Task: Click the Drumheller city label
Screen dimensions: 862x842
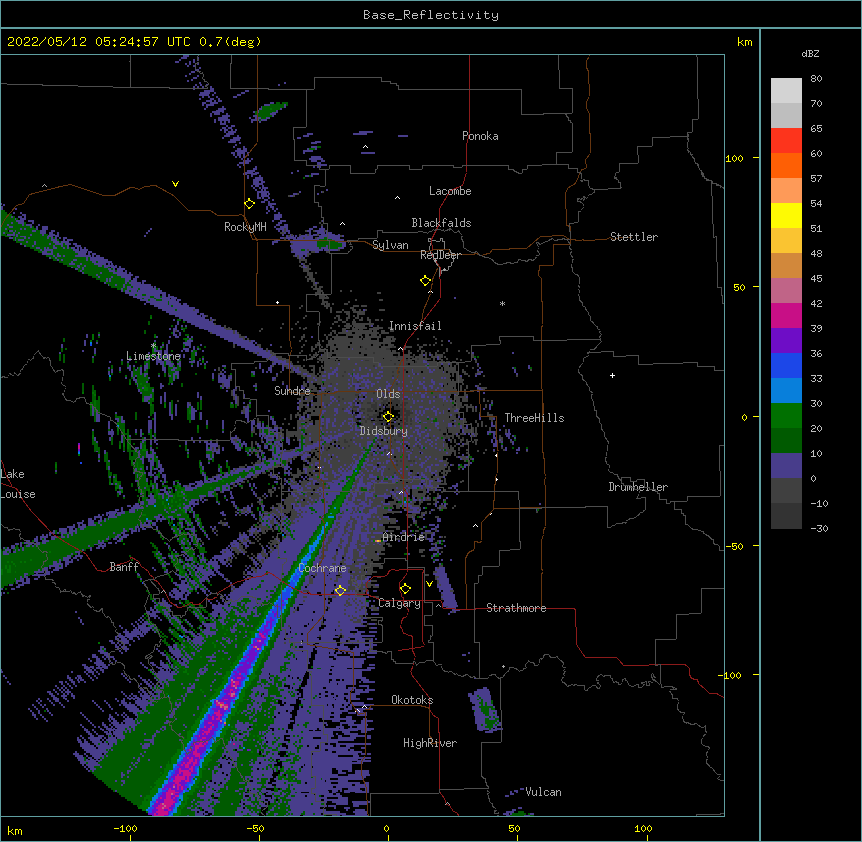Action: pos(638,487)
